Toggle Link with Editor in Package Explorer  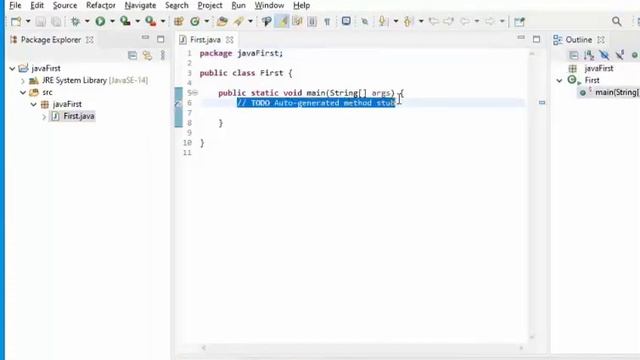tap(147, 55)
